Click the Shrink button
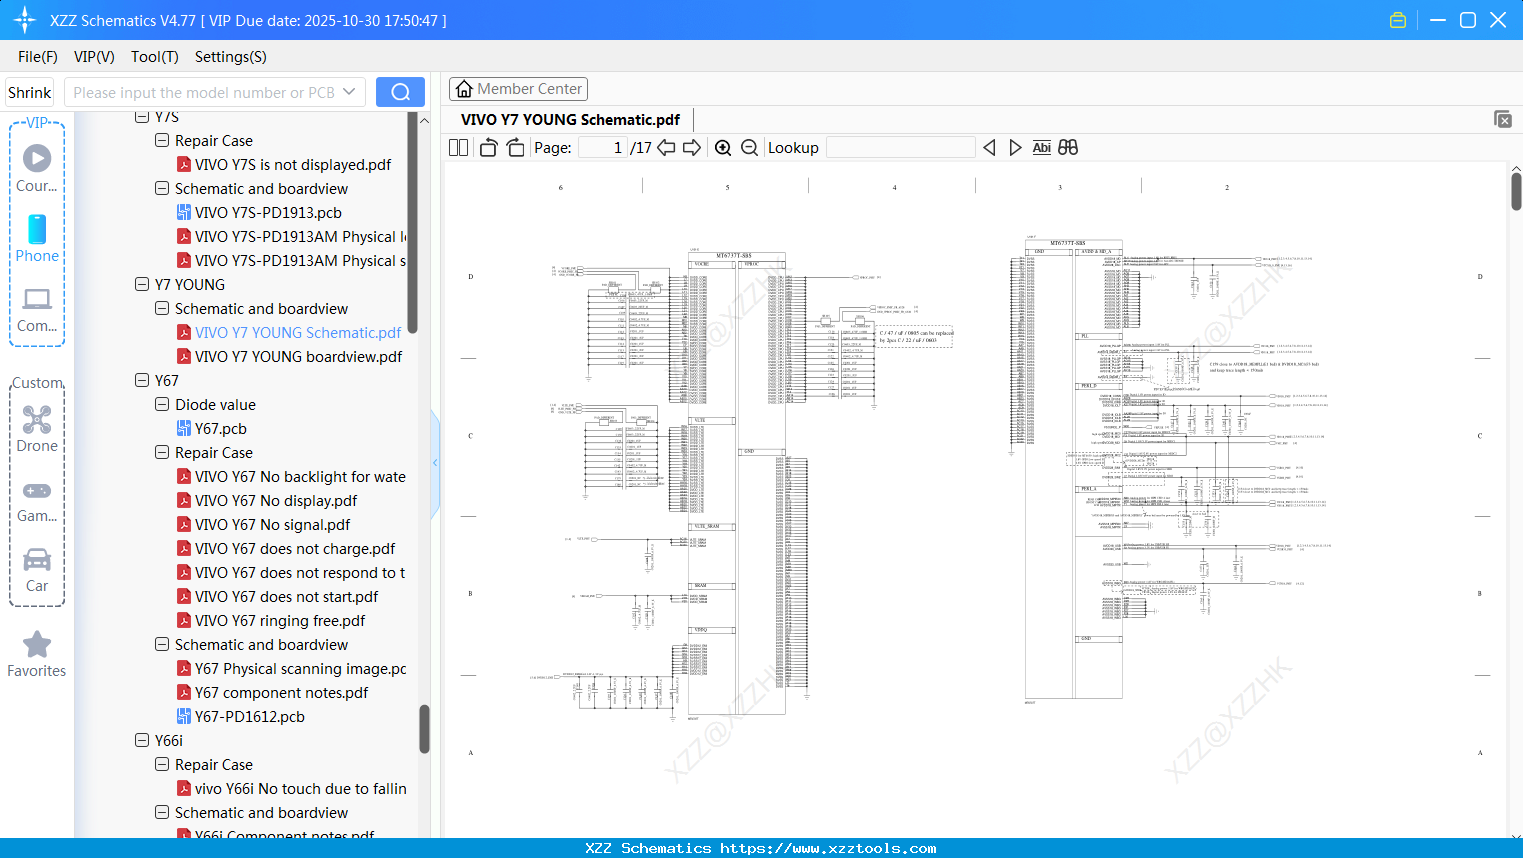The width and height of the screenshot is (1523, 858). [30, 92]
